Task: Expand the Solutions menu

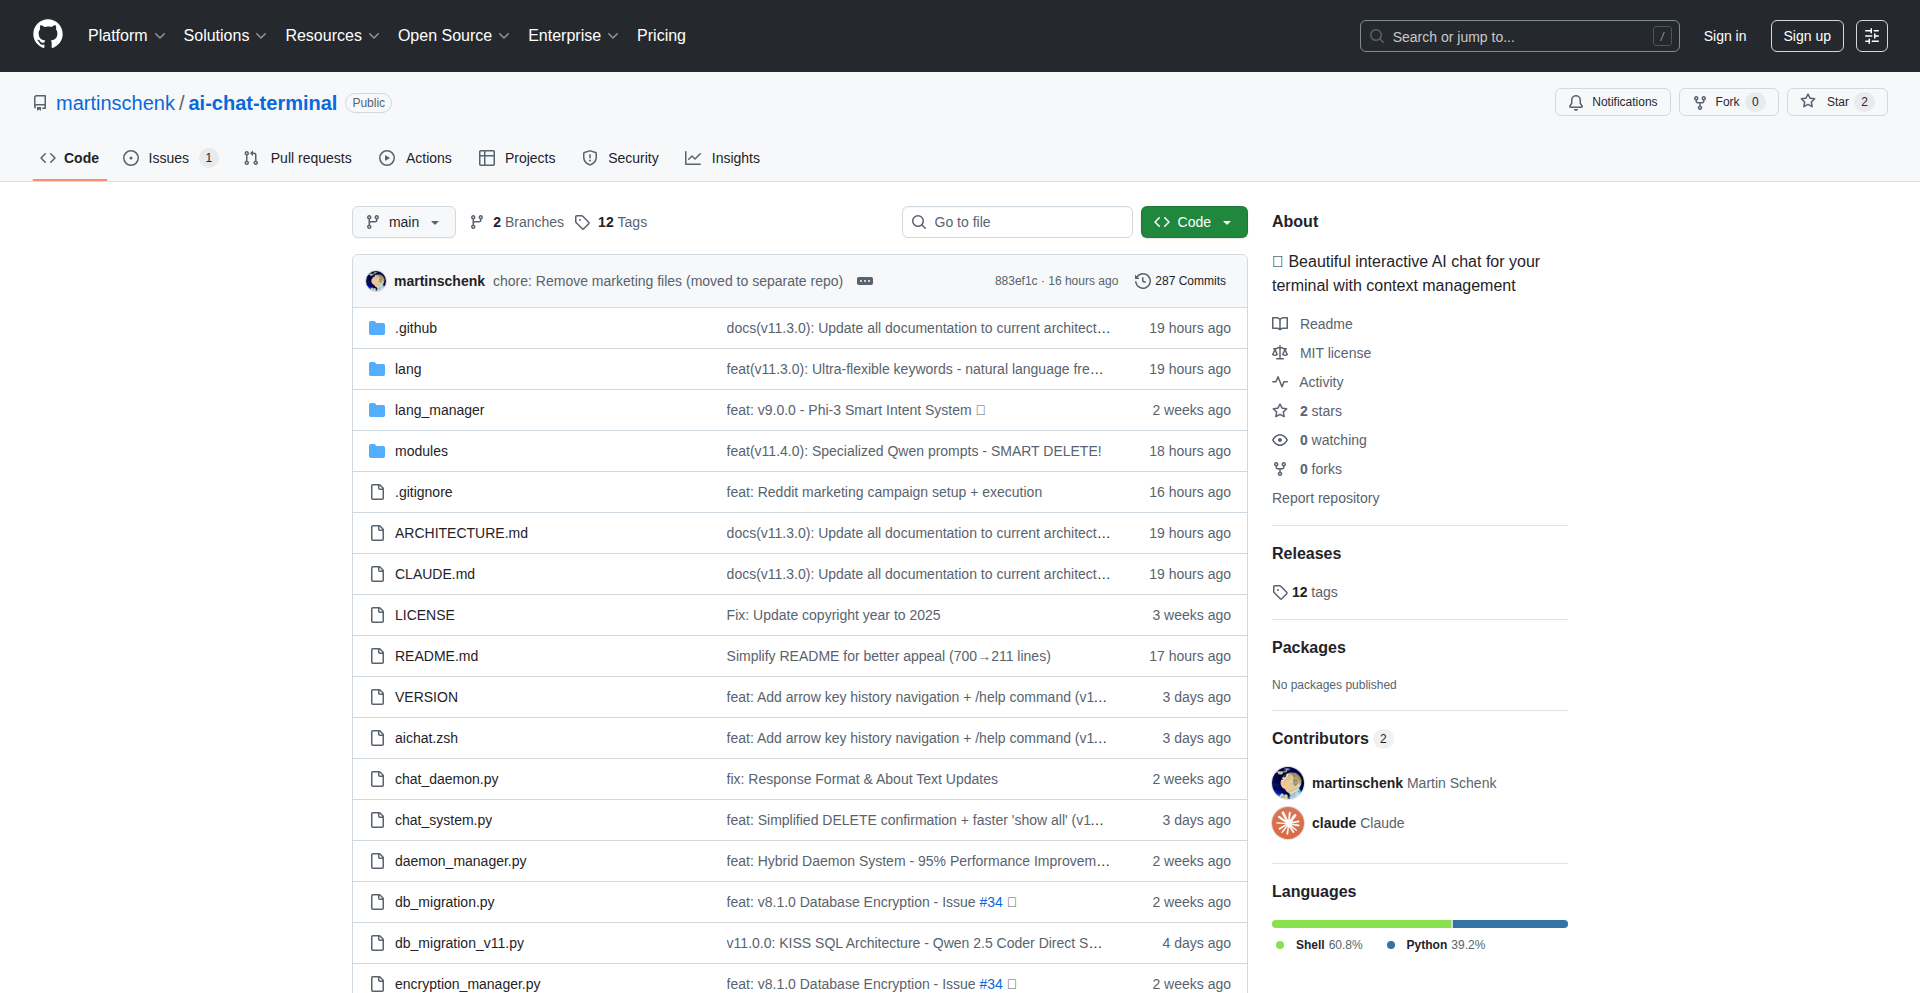Action: coord(225,36)
